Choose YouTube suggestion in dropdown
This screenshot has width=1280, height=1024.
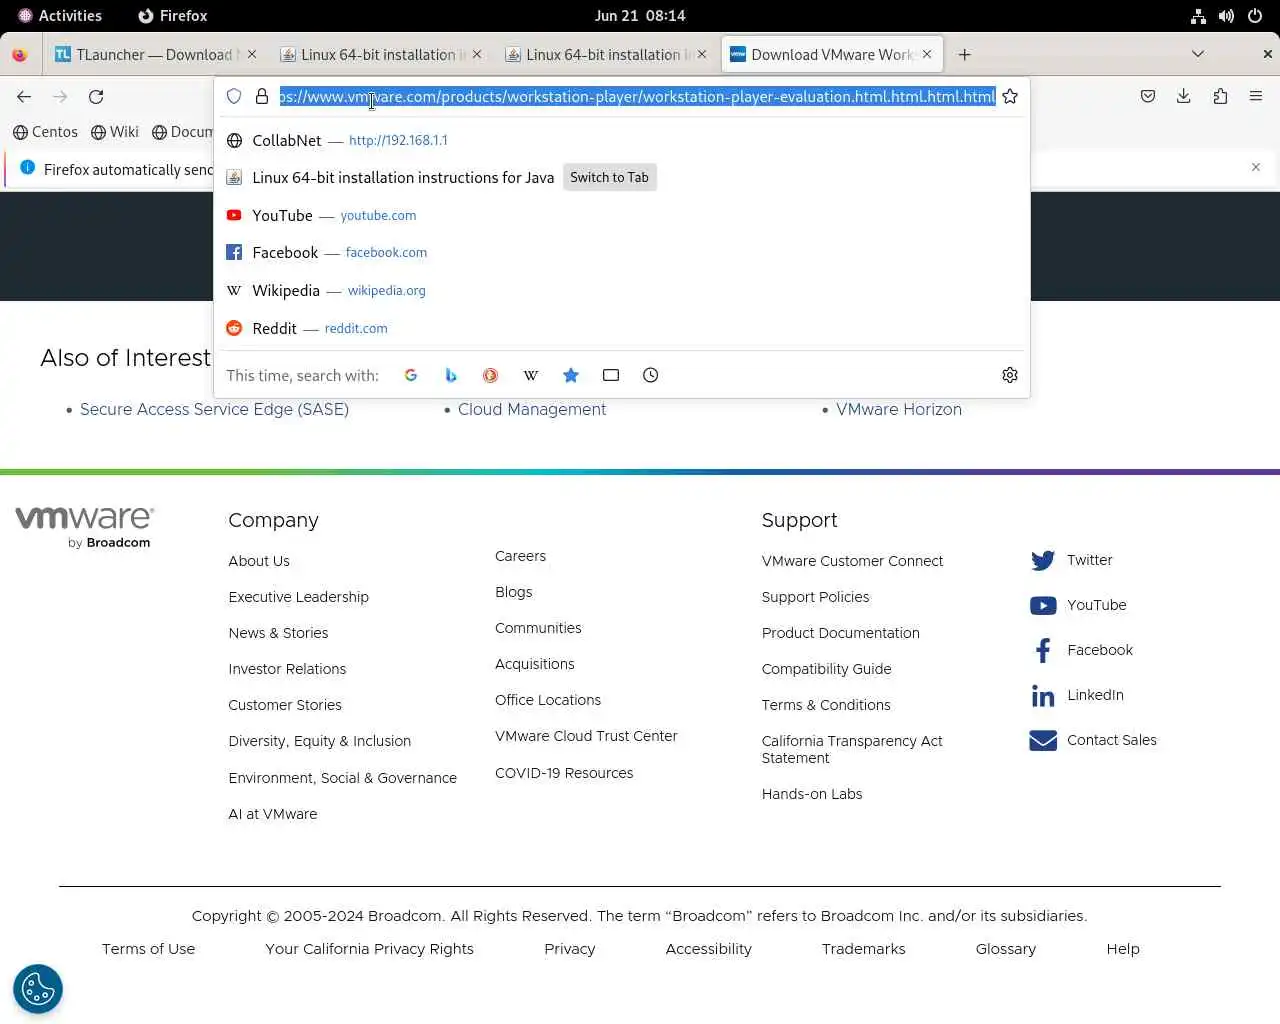pyautogui.click(x=622, y=215)
